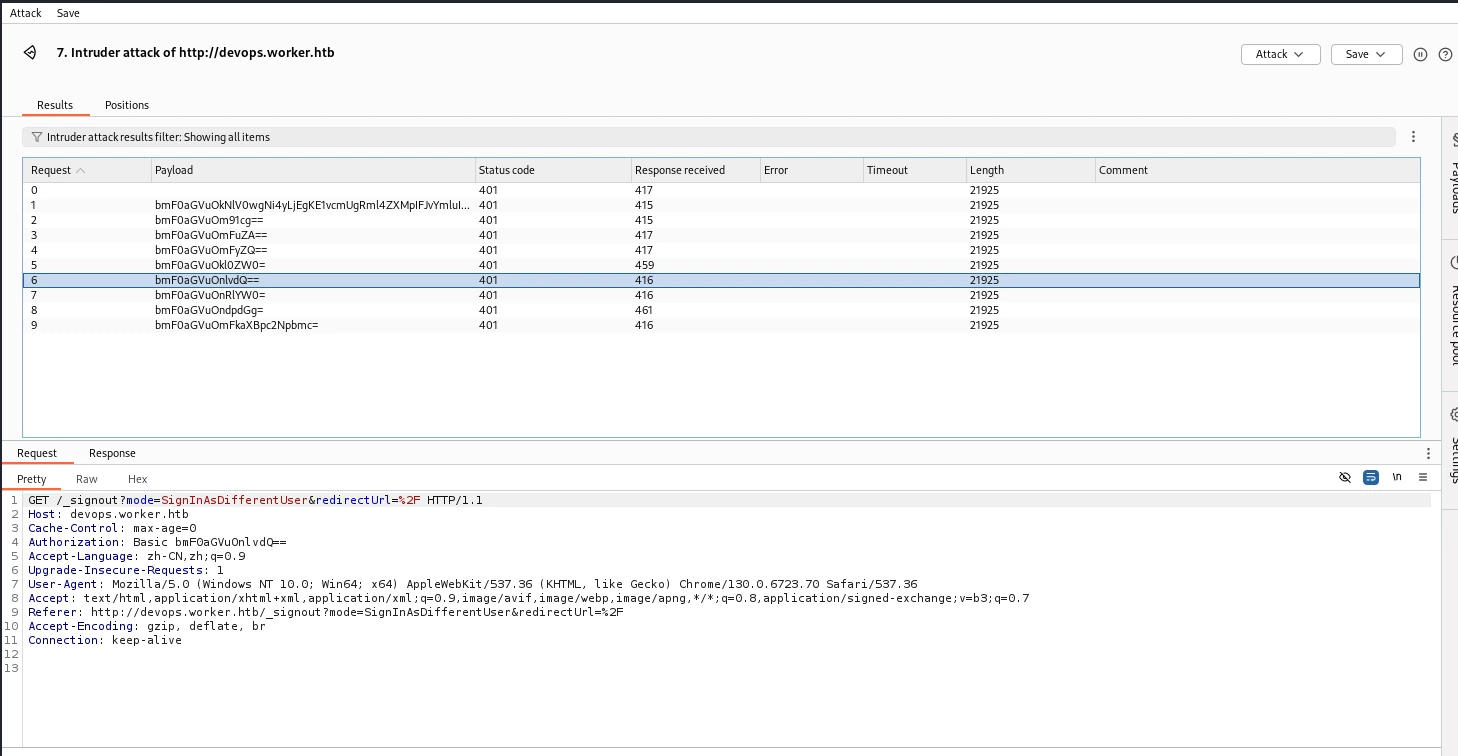Select the row with payload bmF0aGVuOmFyZQ==
Viewport: 1458px width, 756px height.
(721, 250)
